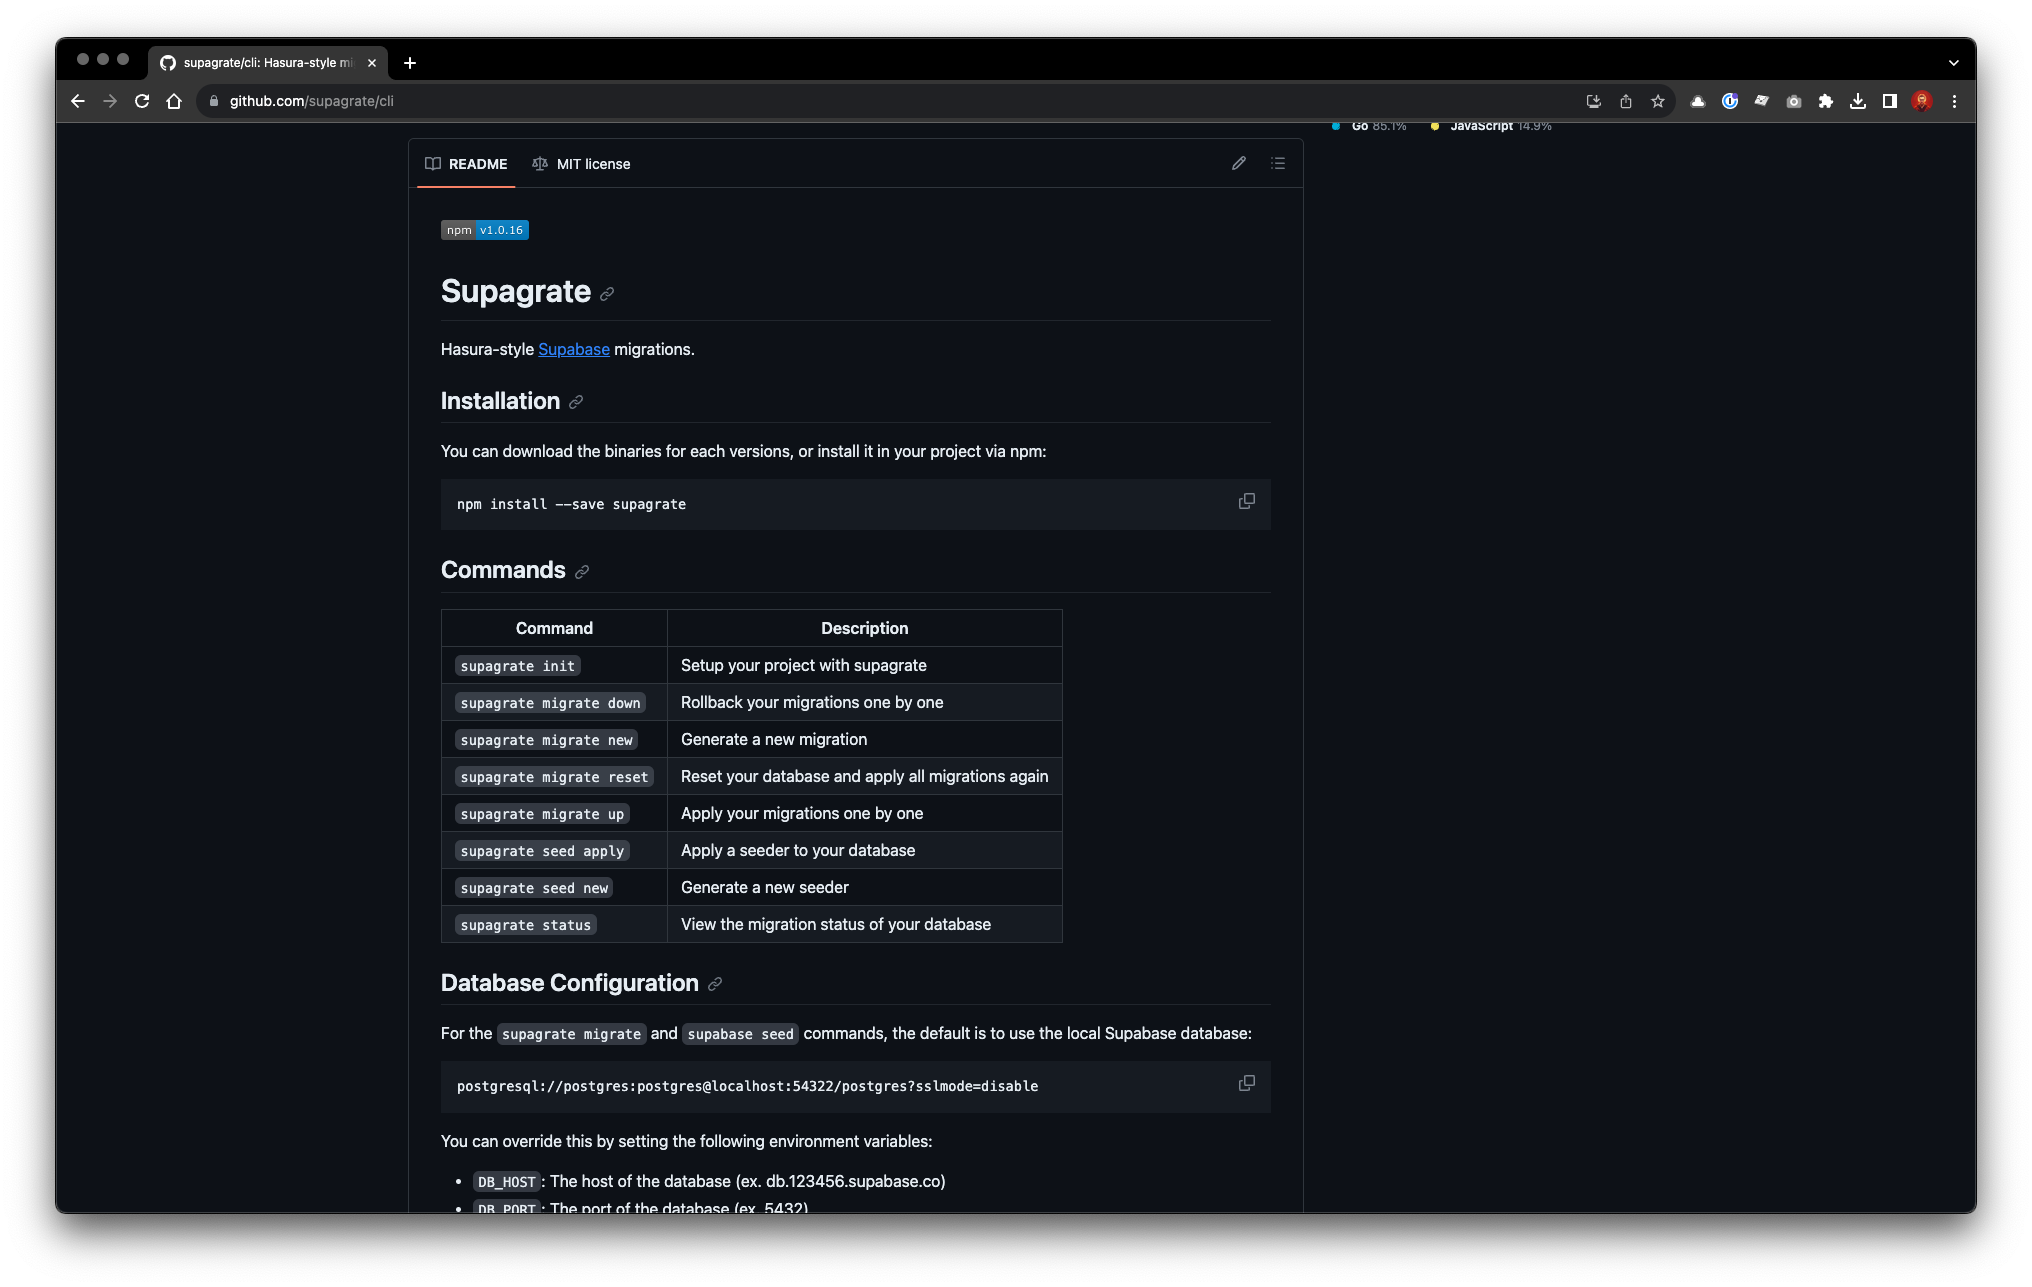Open the README outline list
Image resolution: width=2032 pixels, height=1287 pixels.
tap(1278, 163)
